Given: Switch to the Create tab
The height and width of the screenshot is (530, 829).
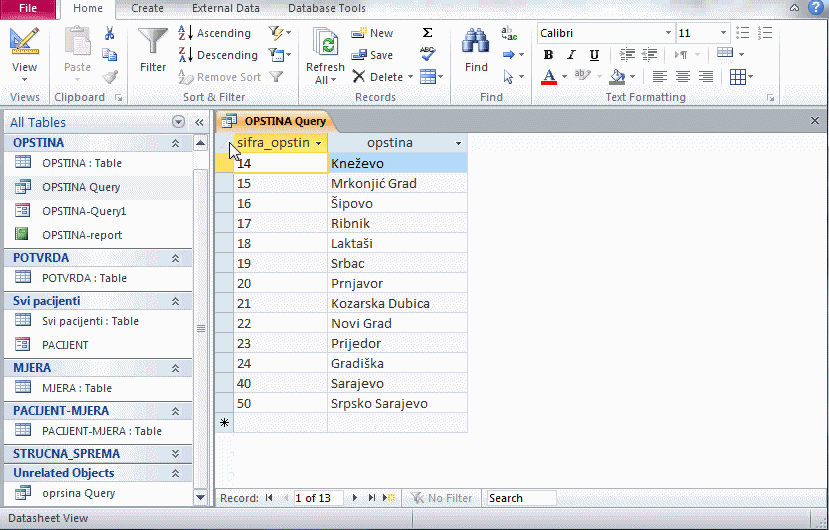Looking at the screenshot, I should coord(147,8).
